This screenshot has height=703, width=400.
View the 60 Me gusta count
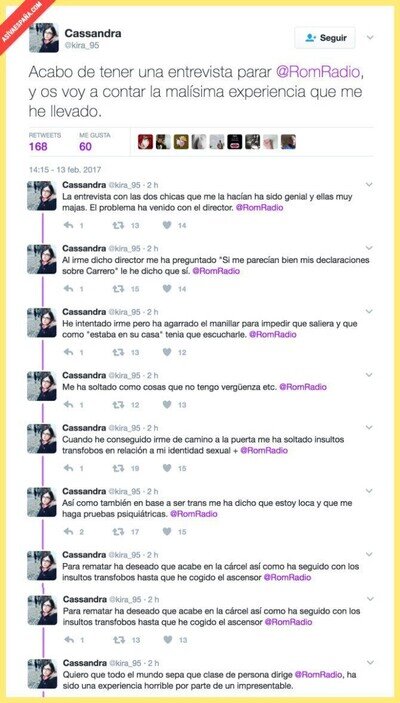click(x=86, y=147)
